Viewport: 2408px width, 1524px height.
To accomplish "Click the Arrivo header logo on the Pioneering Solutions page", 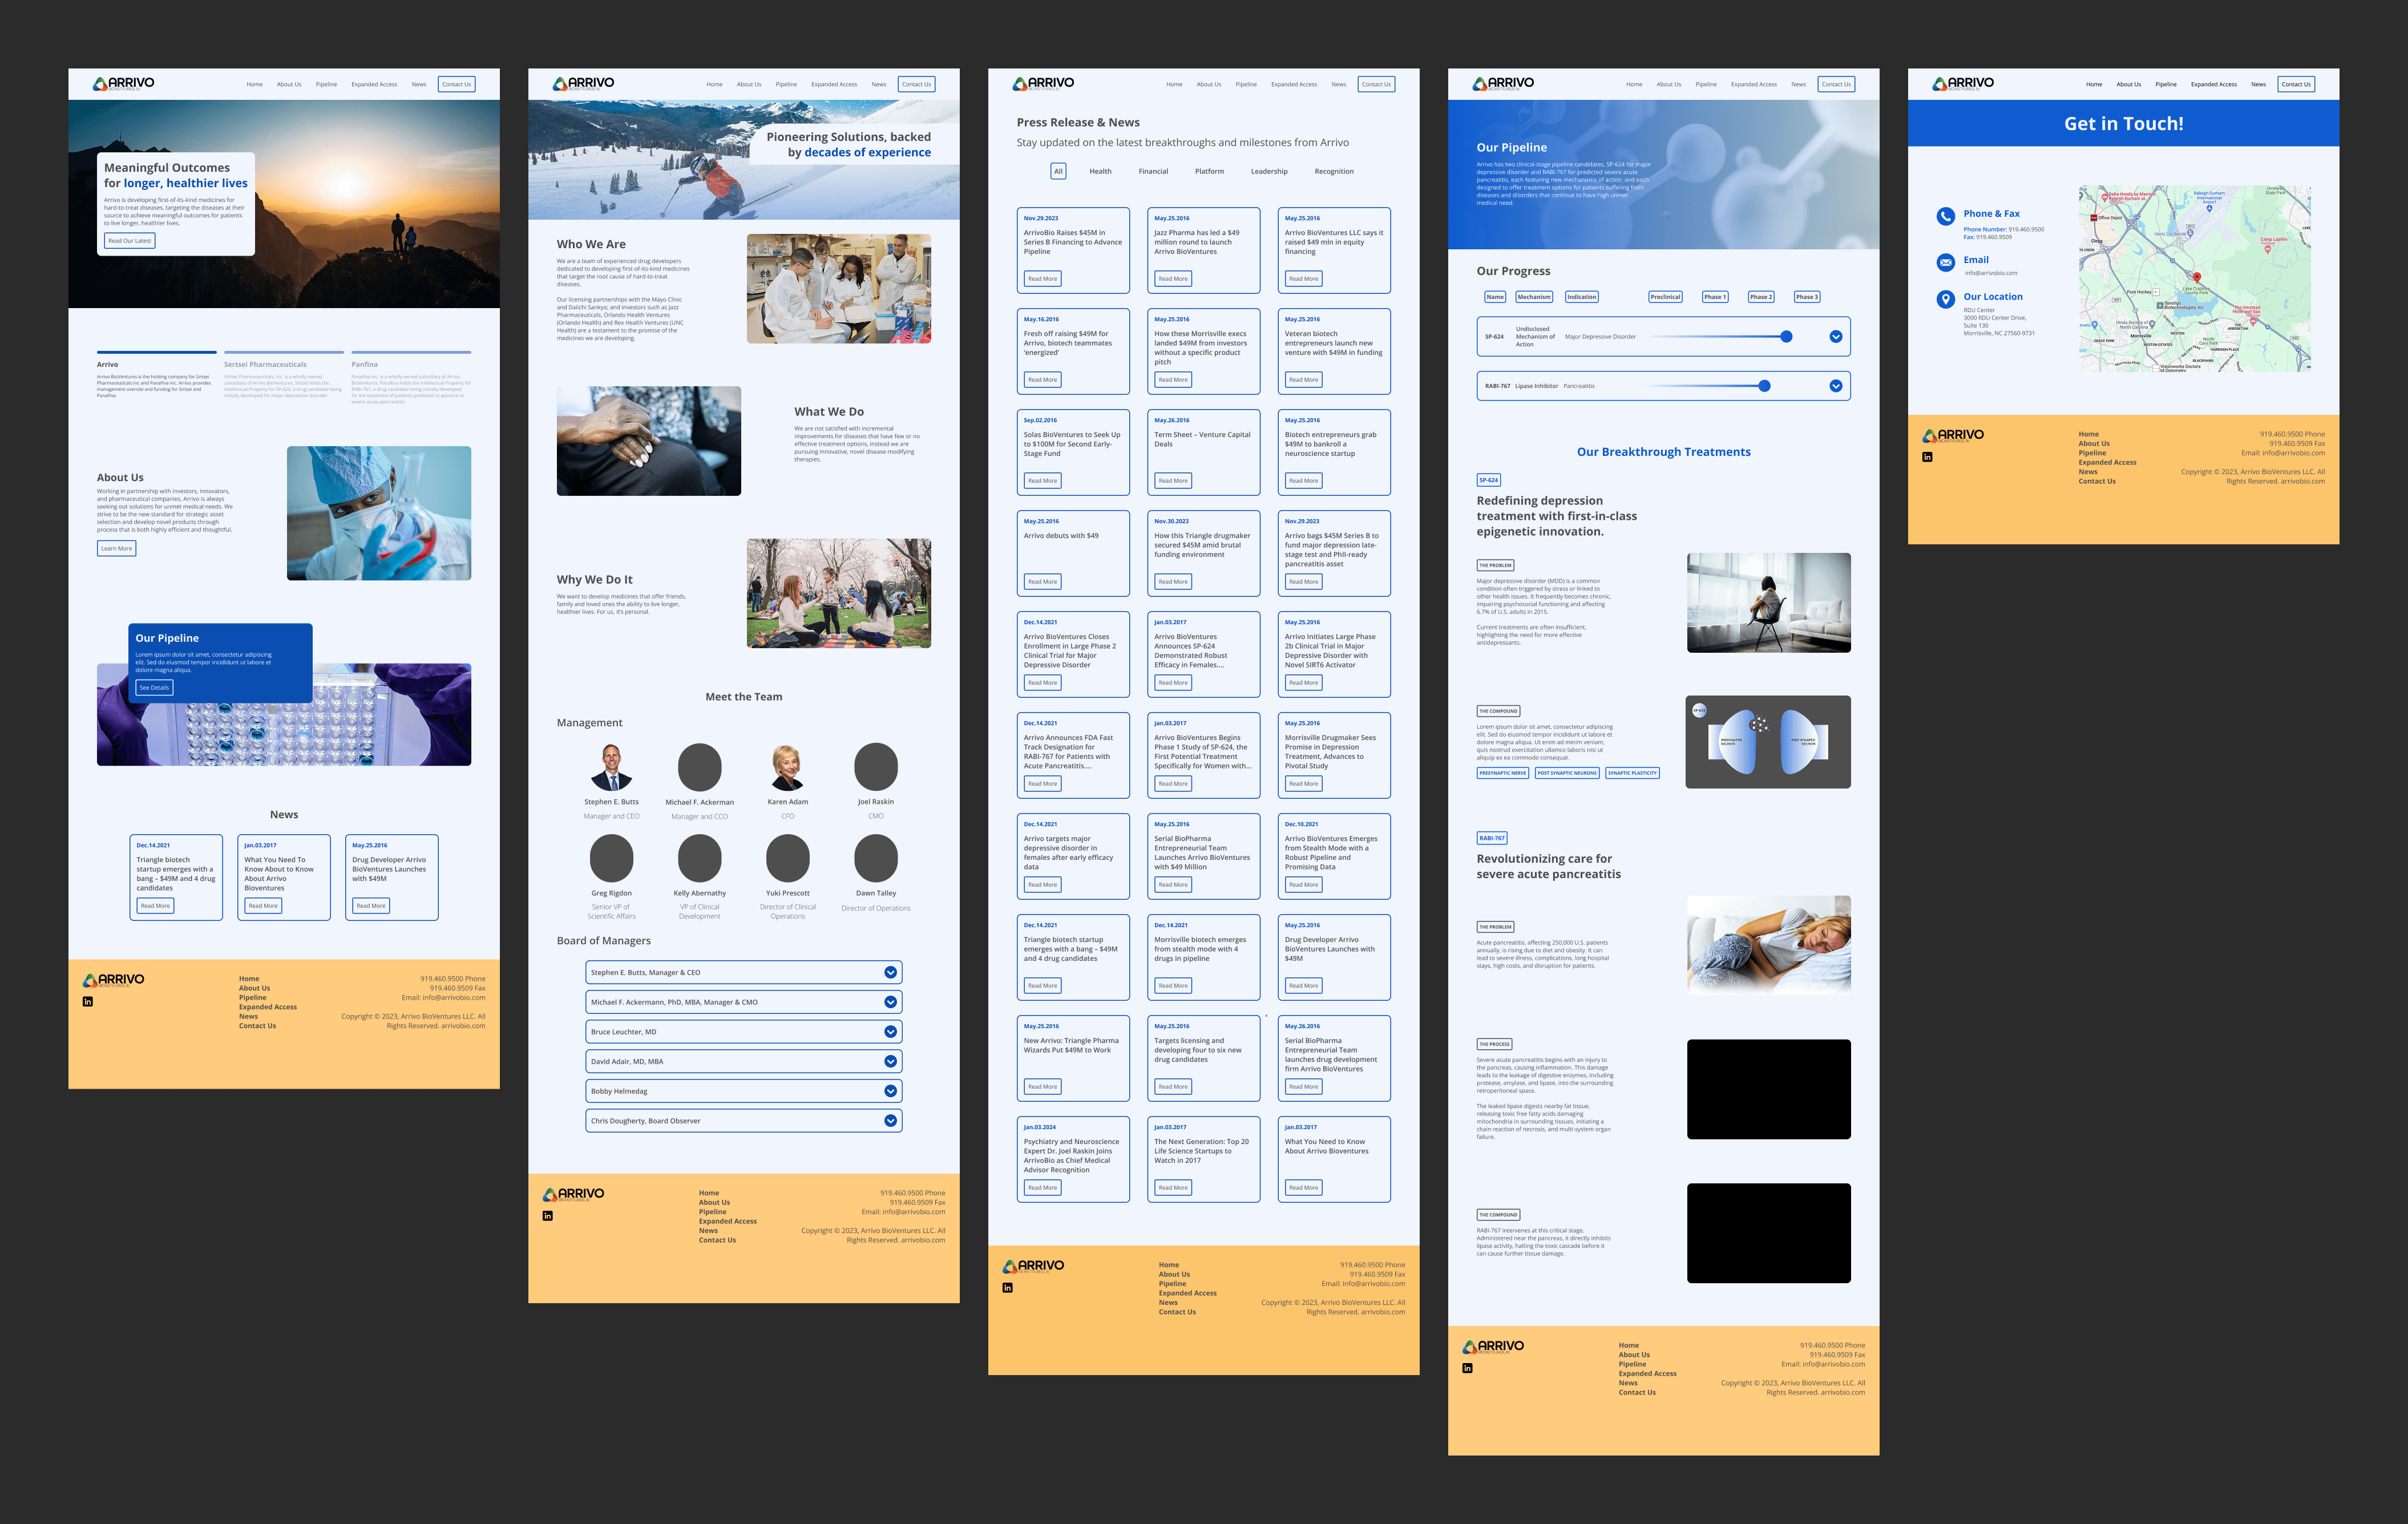I will click(x=583, y=84).
